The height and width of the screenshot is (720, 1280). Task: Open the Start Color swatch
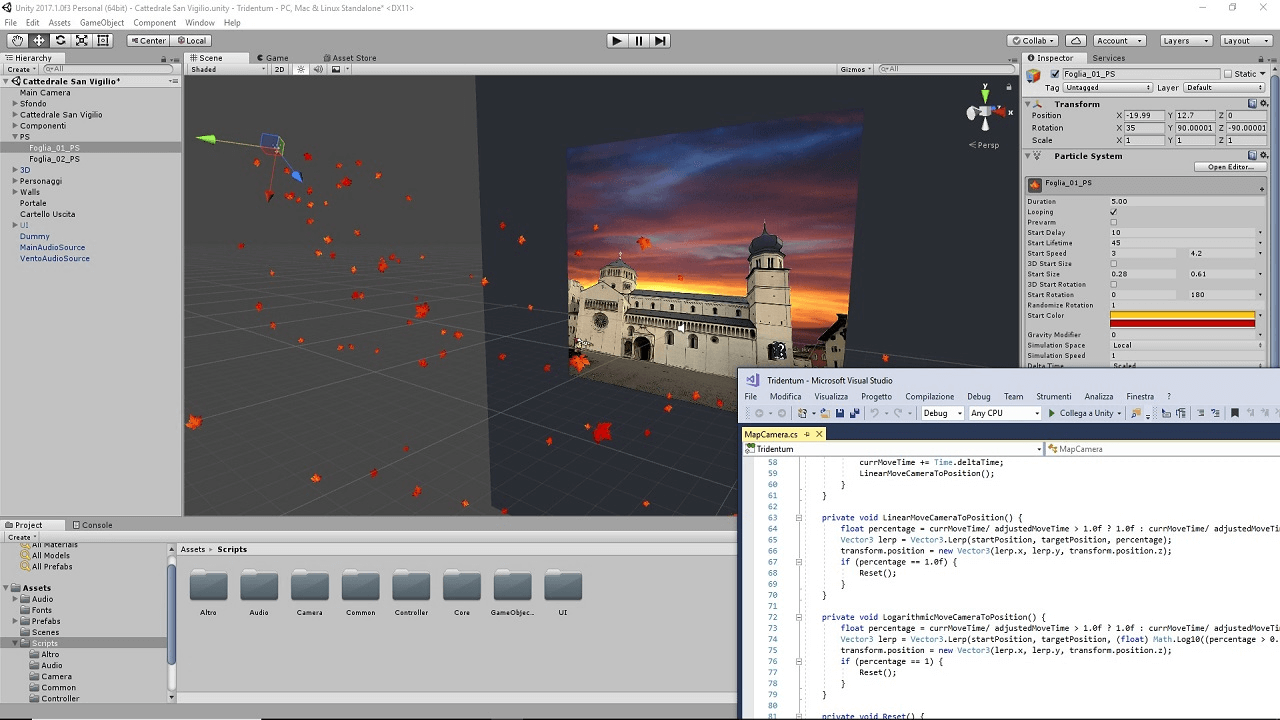coord(1182,320)
